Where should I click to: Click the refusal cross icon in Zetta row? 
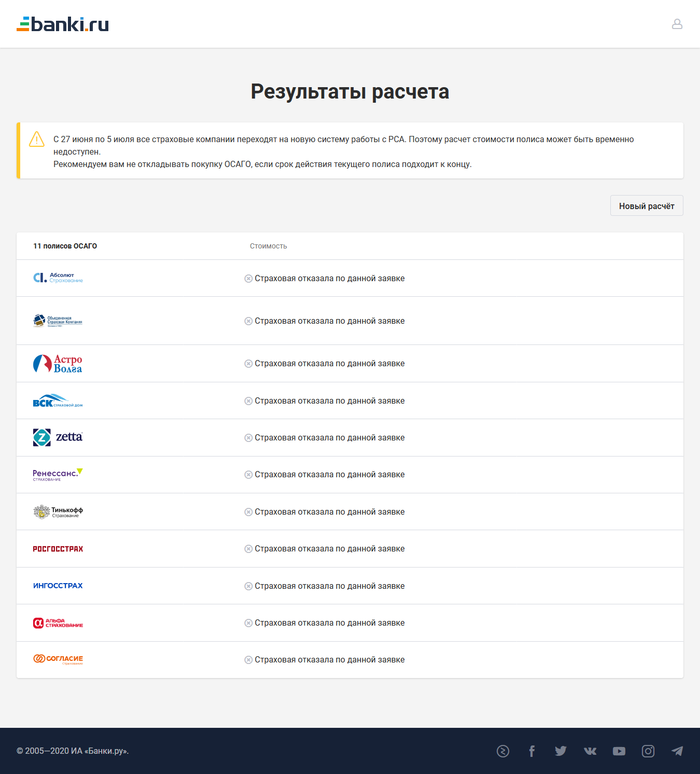[248, 438]
